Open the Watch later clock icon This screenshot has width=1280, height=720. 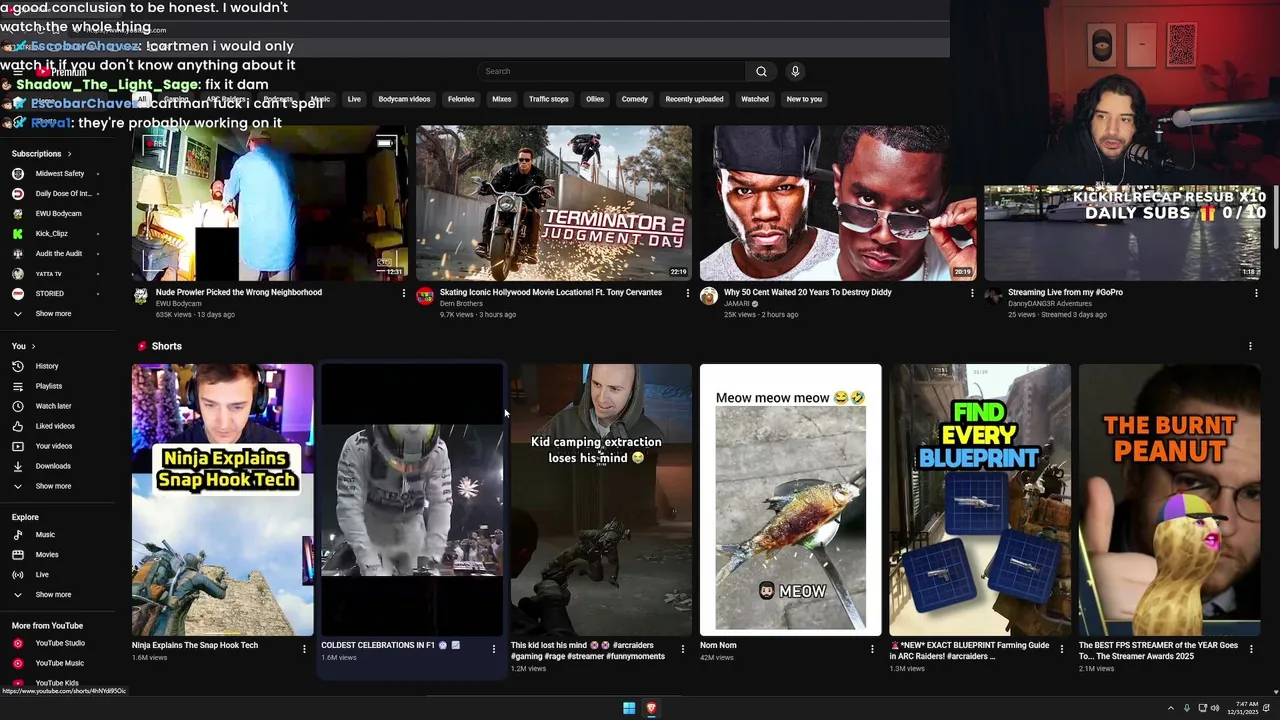click(17, 406)
